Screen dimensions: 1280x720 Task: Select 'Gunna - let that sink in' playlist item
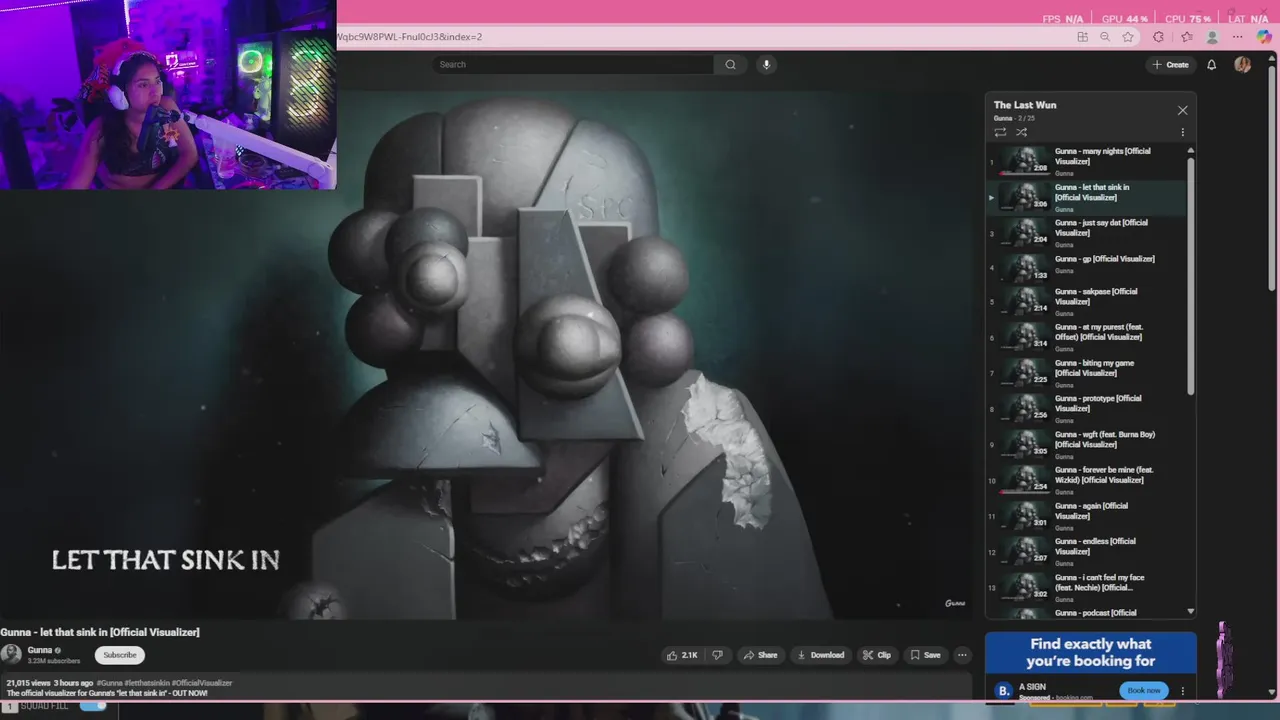pyautogui.click(x=1088, y=197)
